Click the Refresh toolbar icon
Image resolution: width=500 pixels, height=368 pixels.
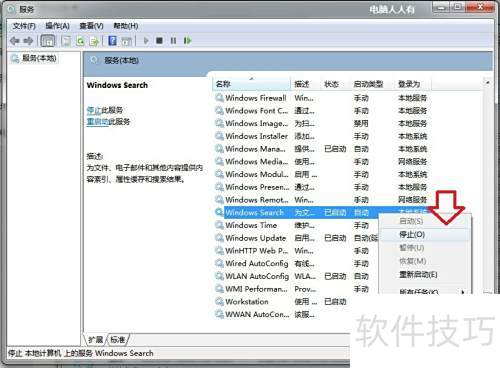point(81,41)
